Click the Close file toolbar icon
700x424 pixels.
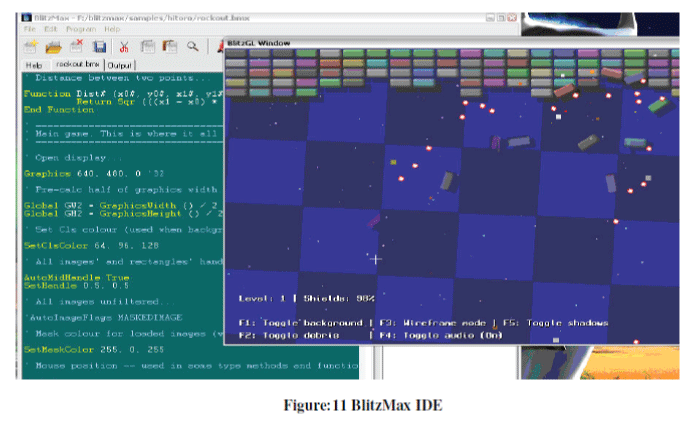coord(76,46)
